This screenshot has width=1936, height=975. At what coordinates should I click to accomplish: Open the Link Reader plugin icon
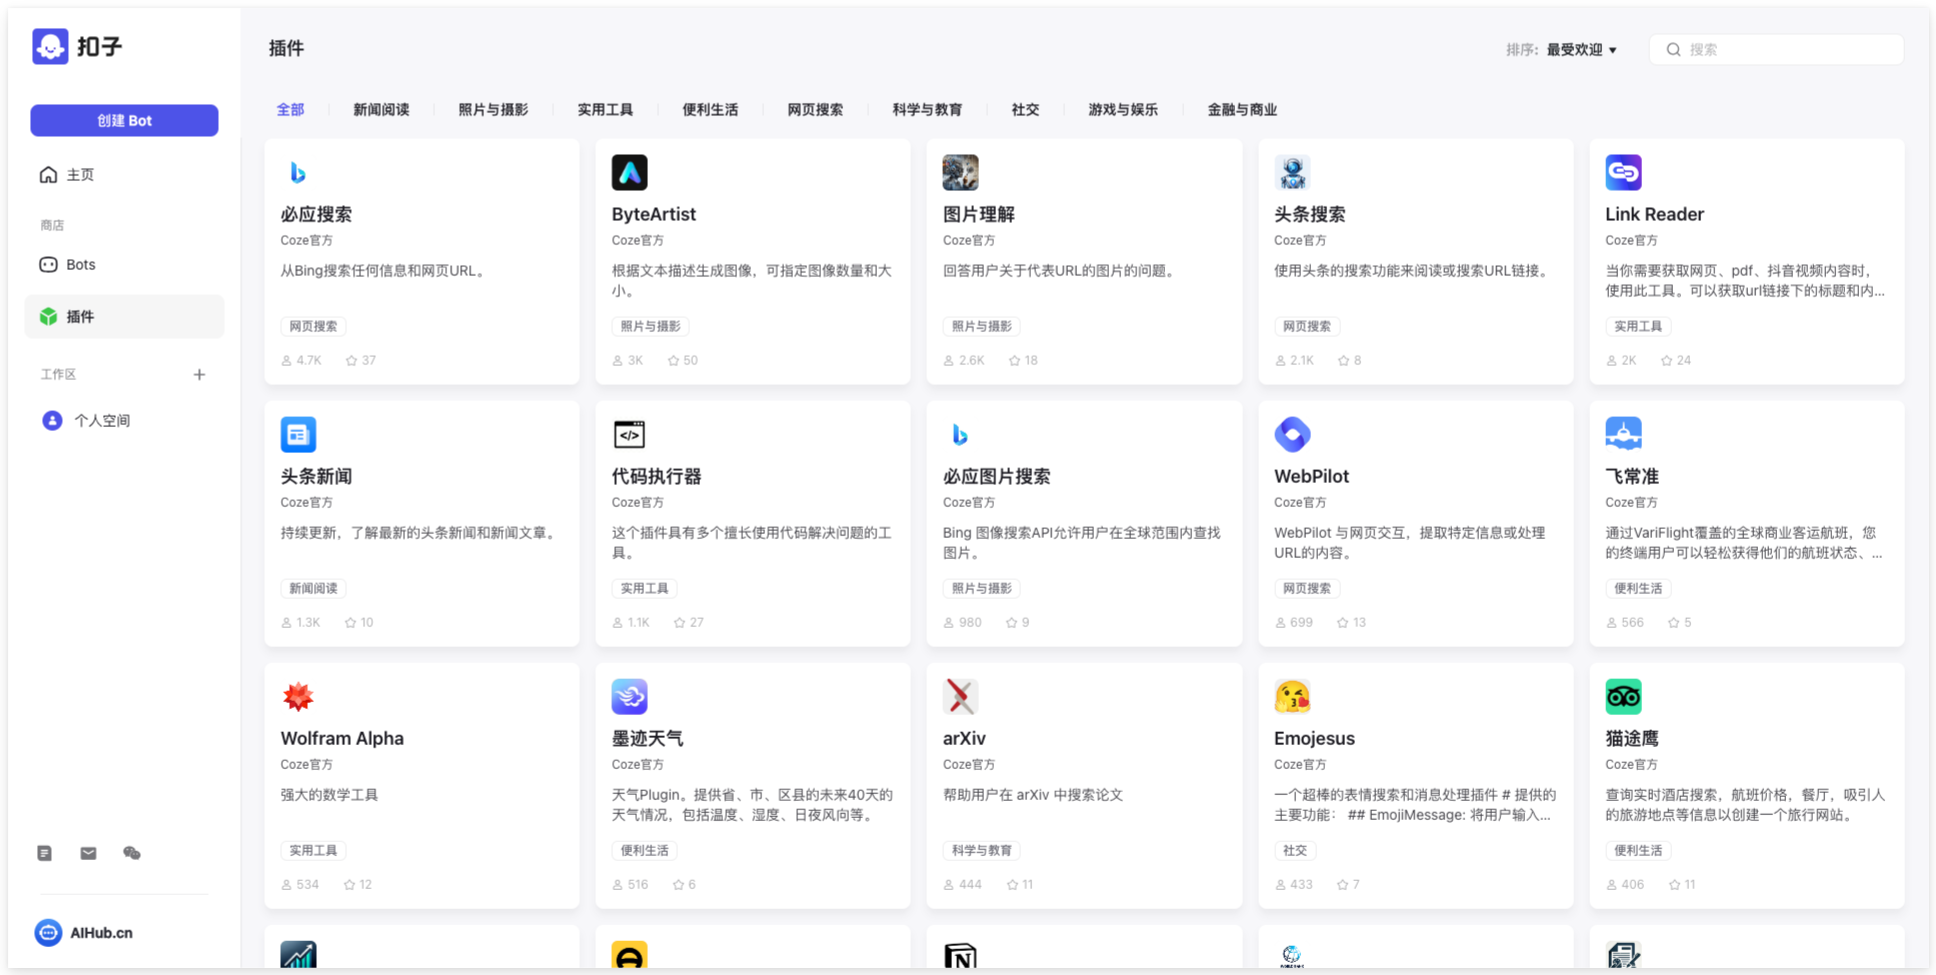click(1623, 173)
